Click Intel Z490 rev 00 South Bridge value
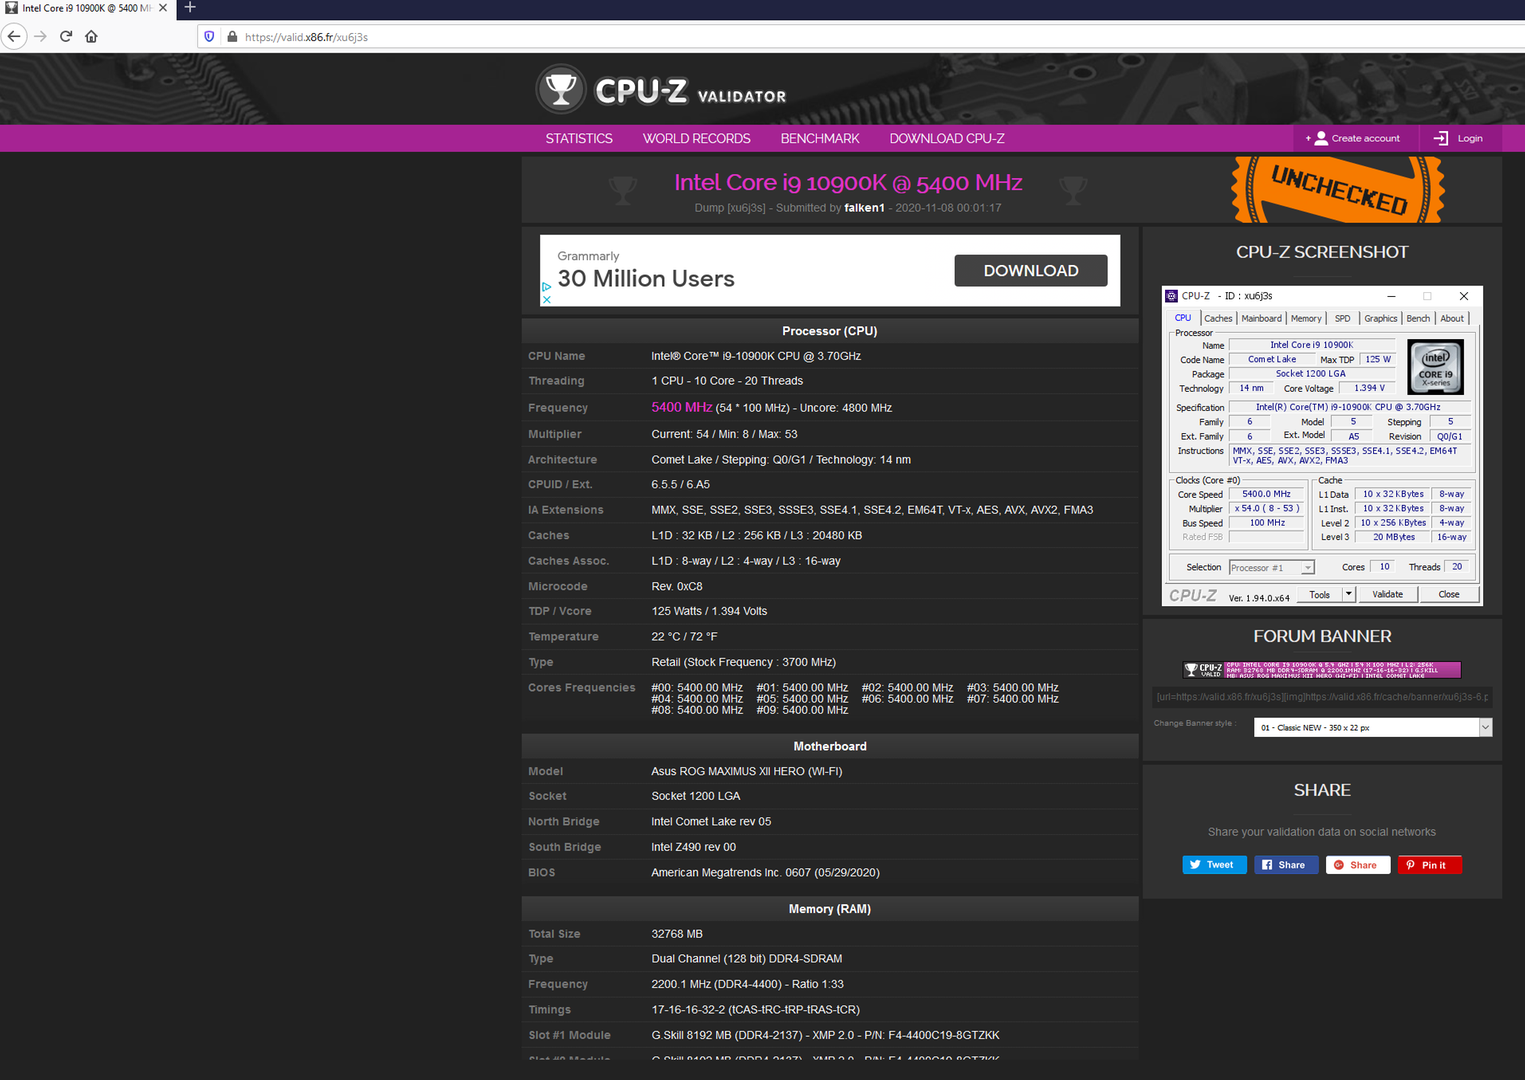Image resolution: width=1525 pixels, height=1080 pixels. [693, 848]
